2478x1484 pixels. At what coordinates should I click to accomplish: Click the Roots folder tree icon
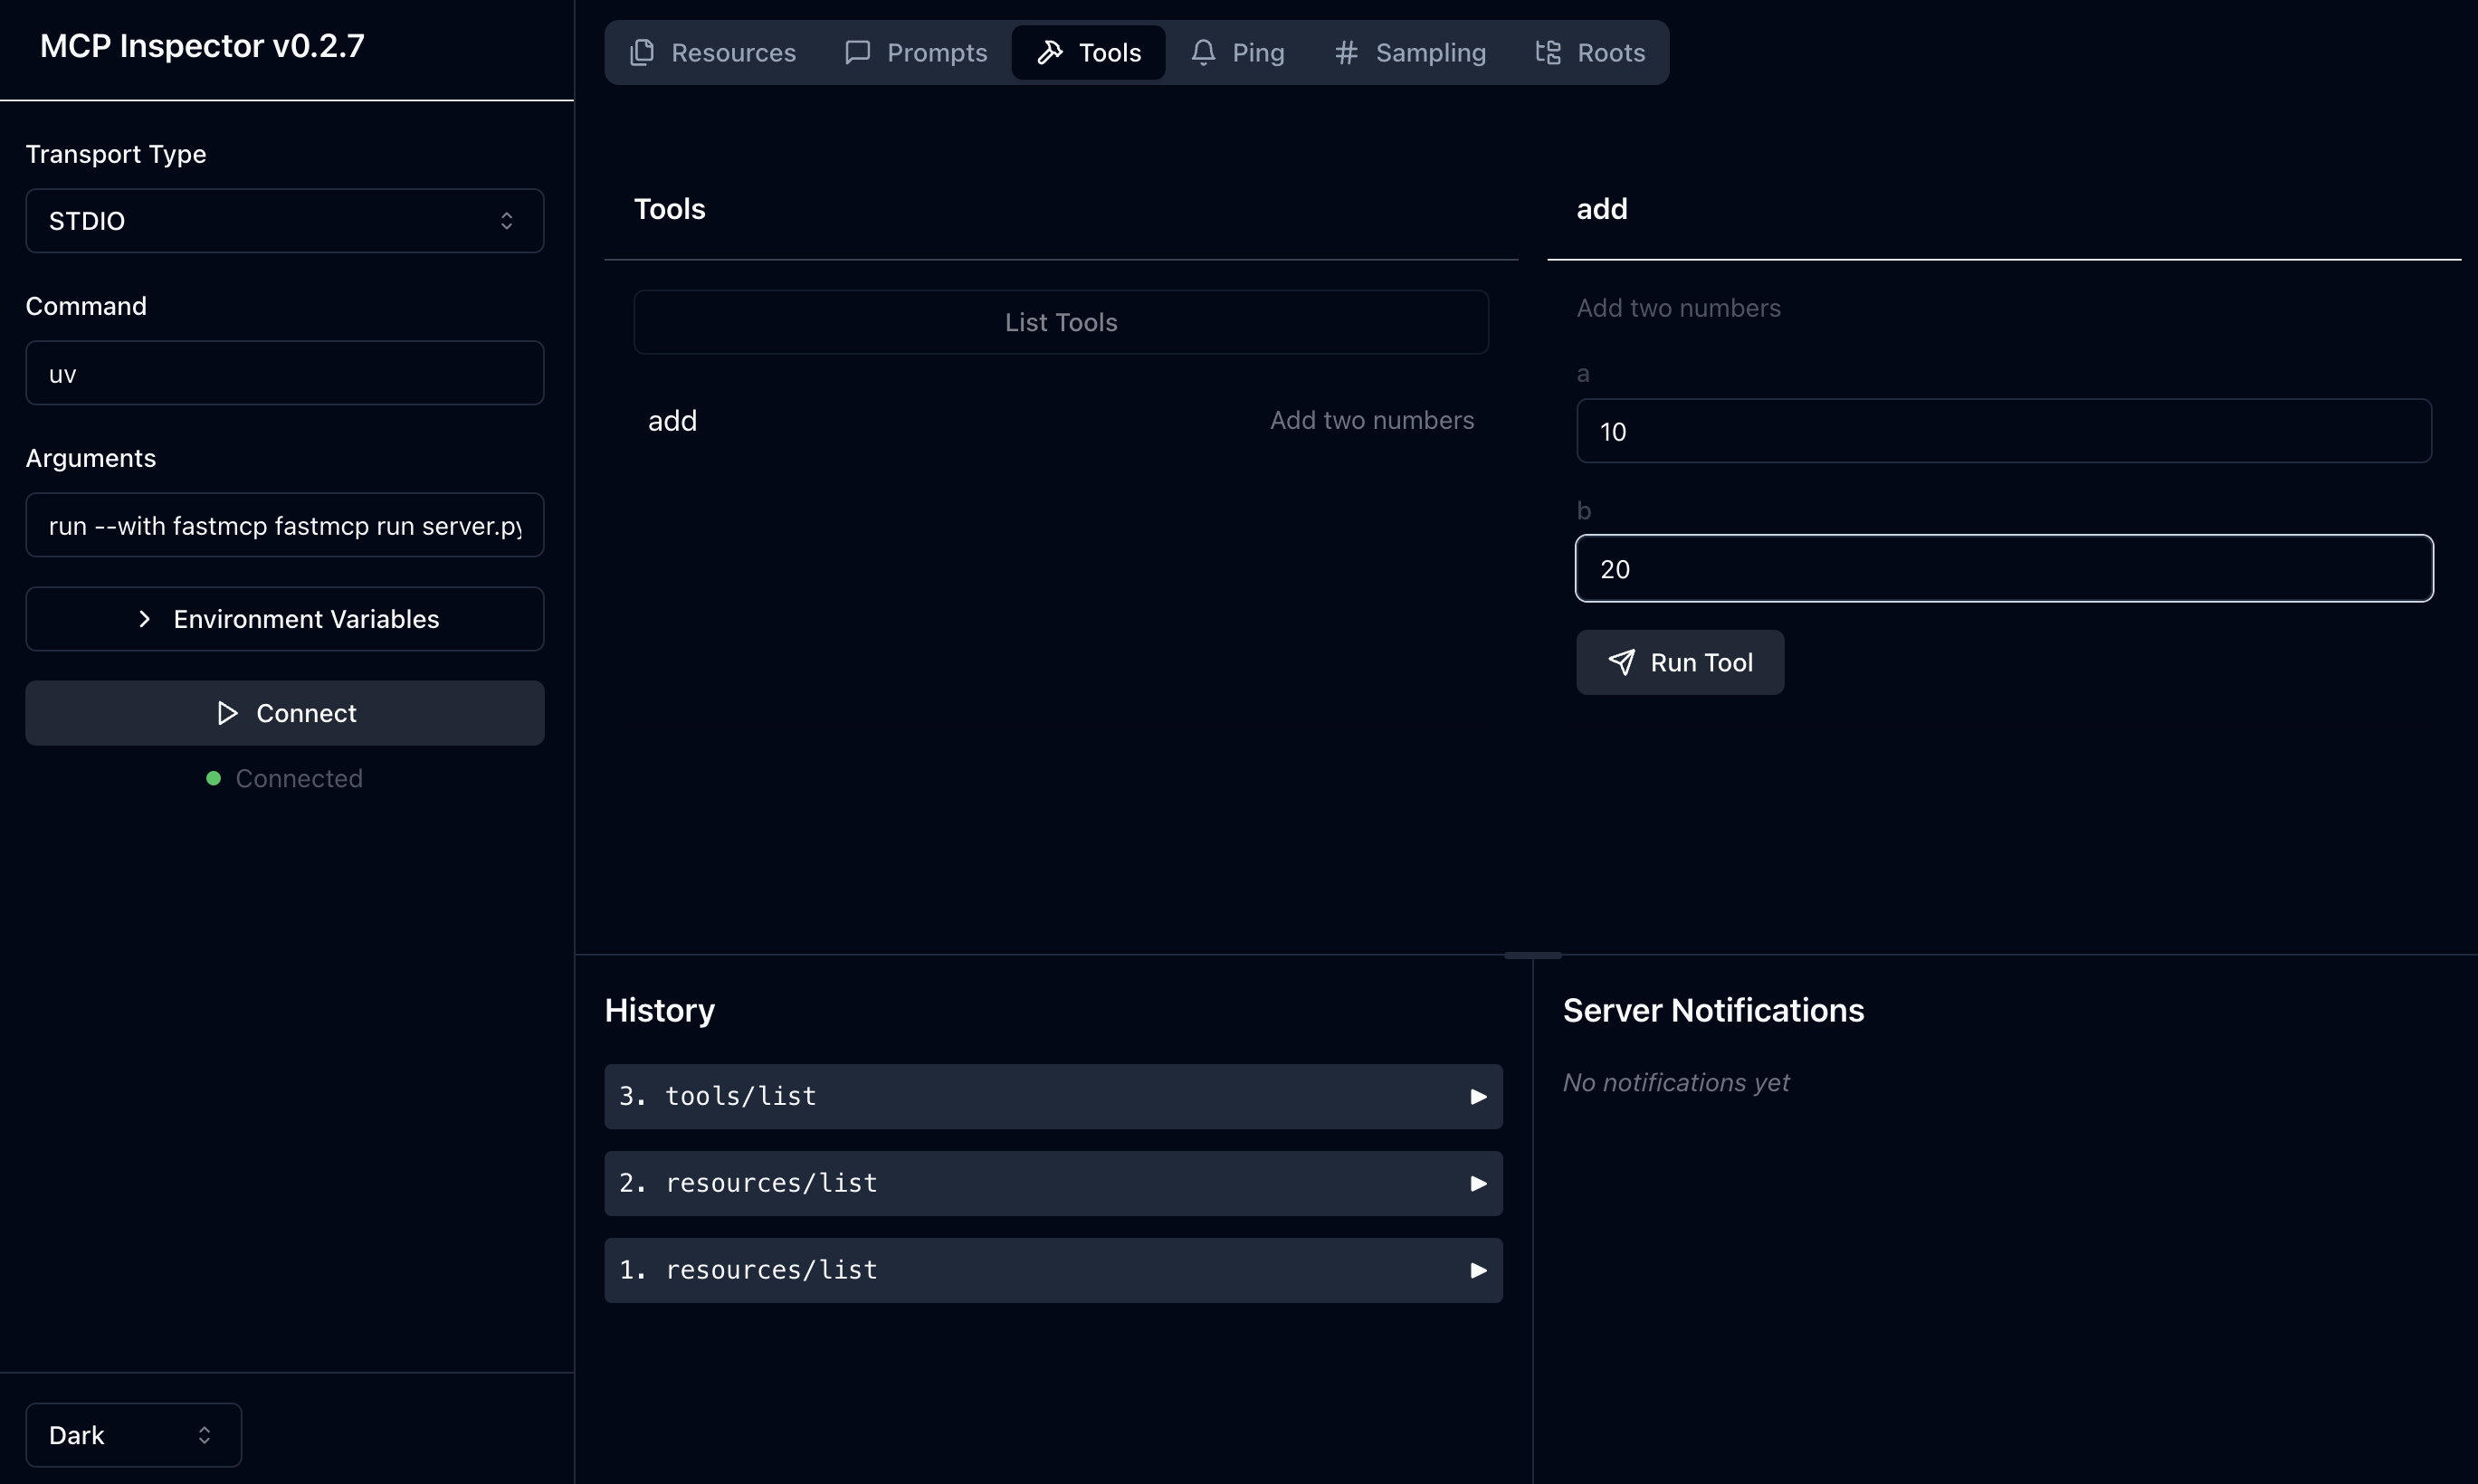(1548, 52)
